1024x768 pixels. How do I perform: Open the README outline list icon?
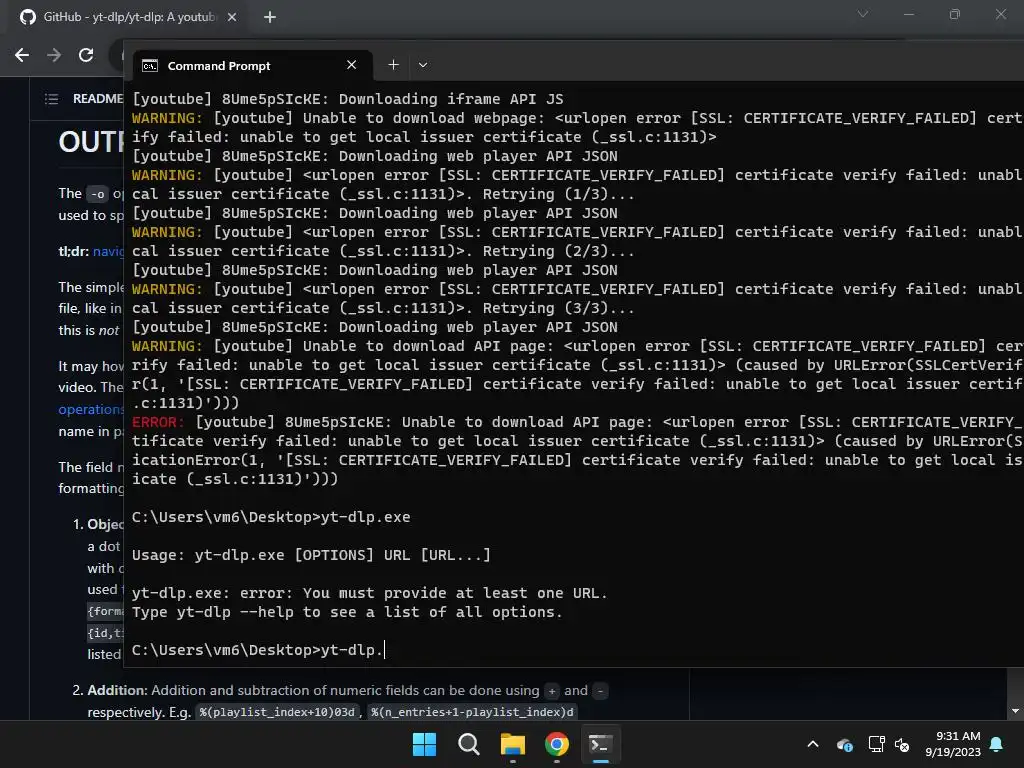[x=51, y=99]
